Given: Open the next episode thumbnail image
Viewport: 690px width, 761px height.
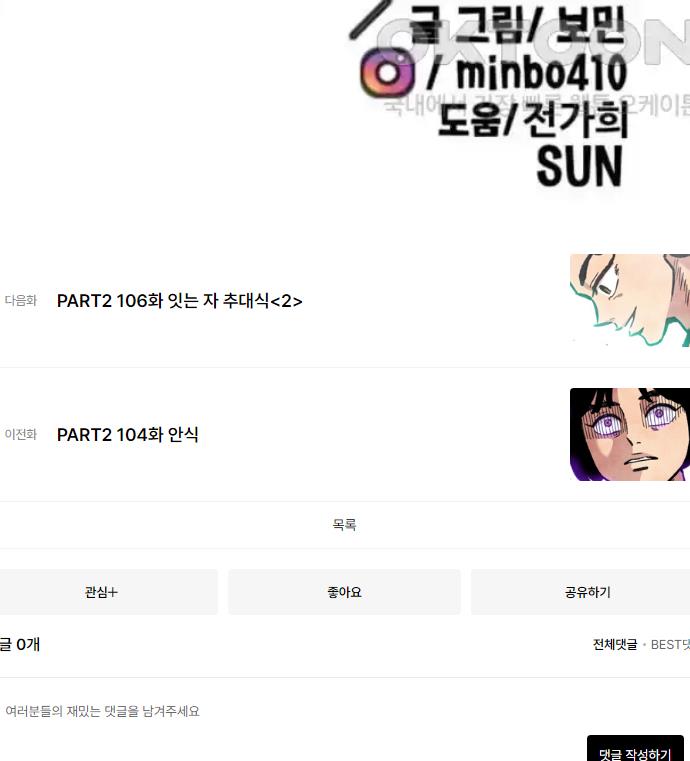Looking at the screenshot, I should [630, 300].
